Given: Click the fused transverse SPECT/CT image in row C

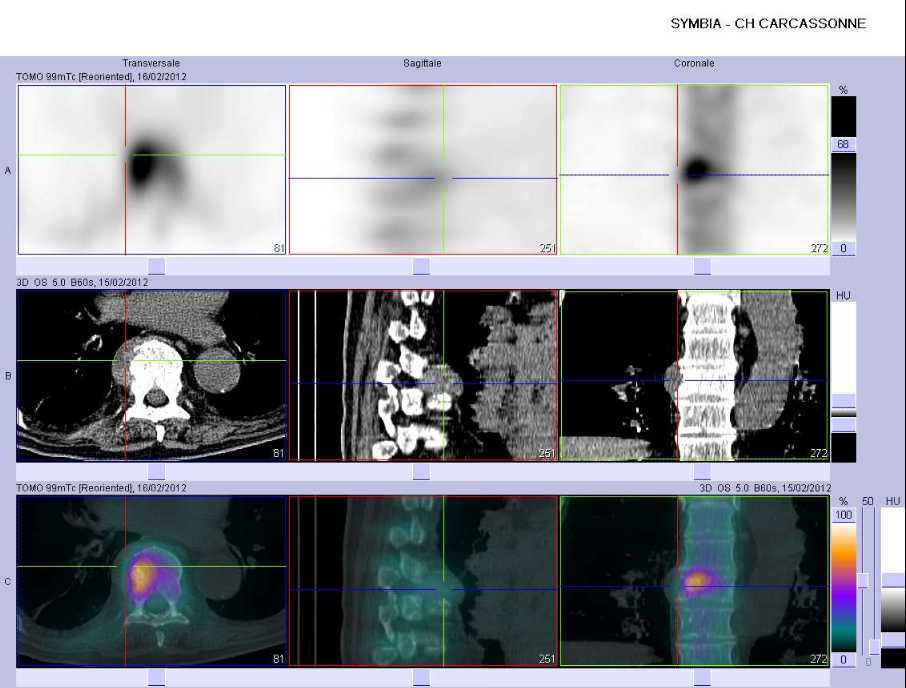Looking at the screenshot, I should coord(152,581).
